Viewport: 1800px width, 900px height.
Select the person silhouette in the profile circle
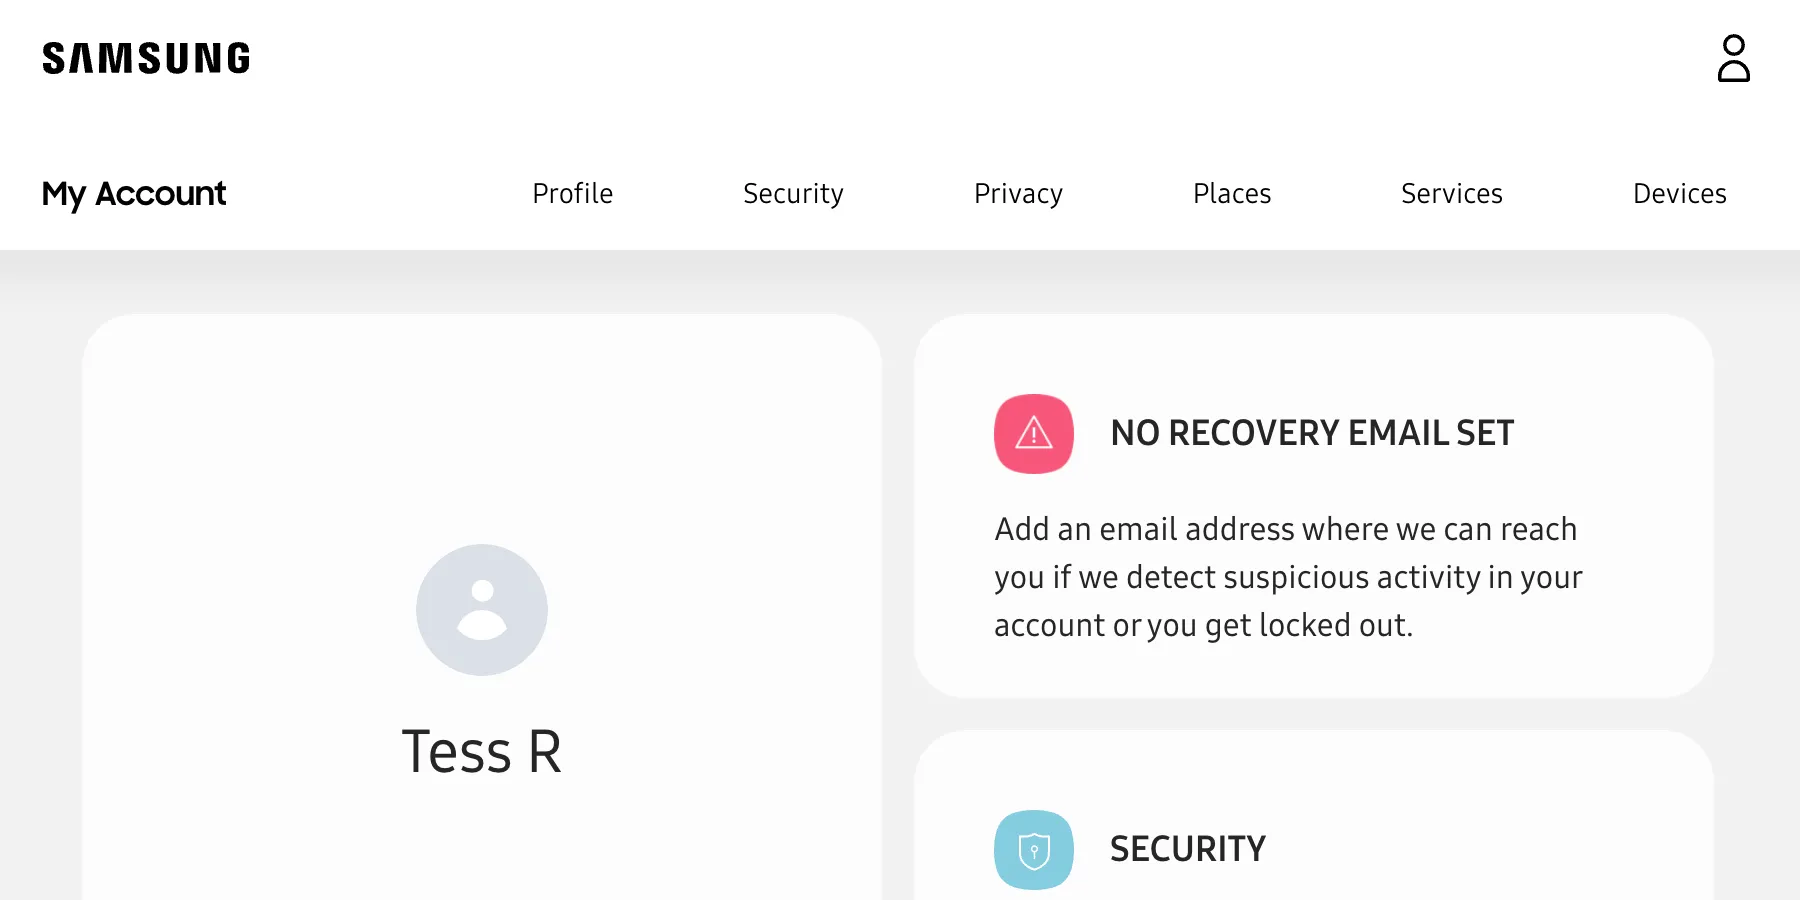[x=481, y=610]
